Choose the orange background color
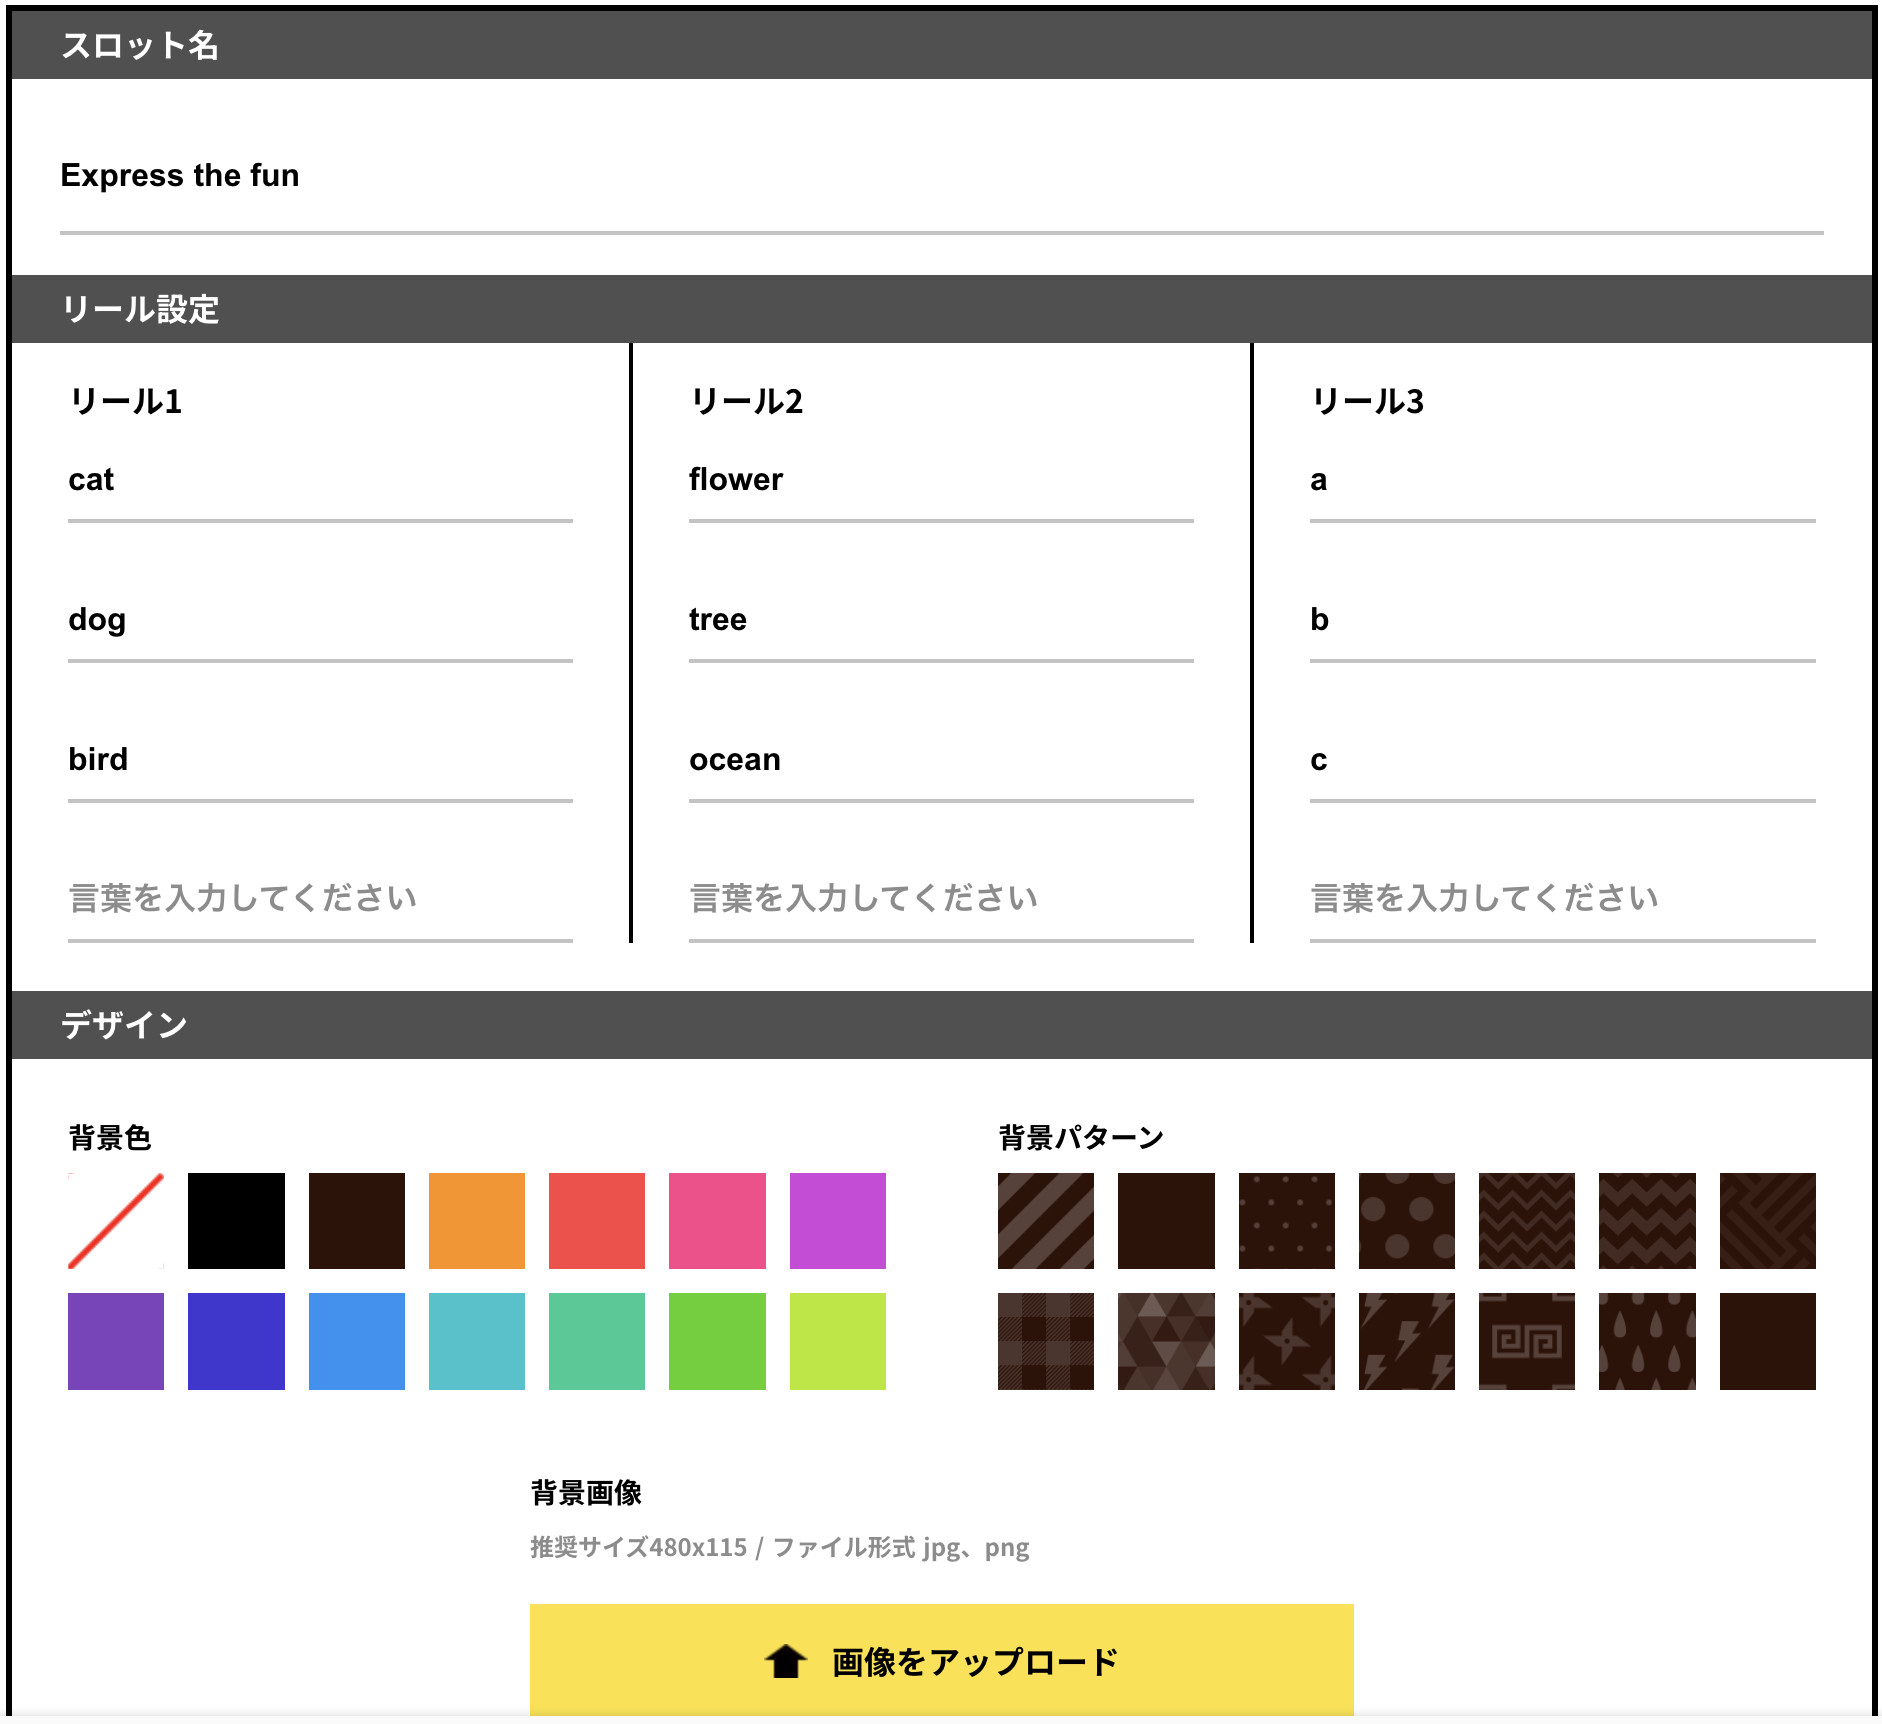The image size is (1882, 1724). coord(476,1220)
